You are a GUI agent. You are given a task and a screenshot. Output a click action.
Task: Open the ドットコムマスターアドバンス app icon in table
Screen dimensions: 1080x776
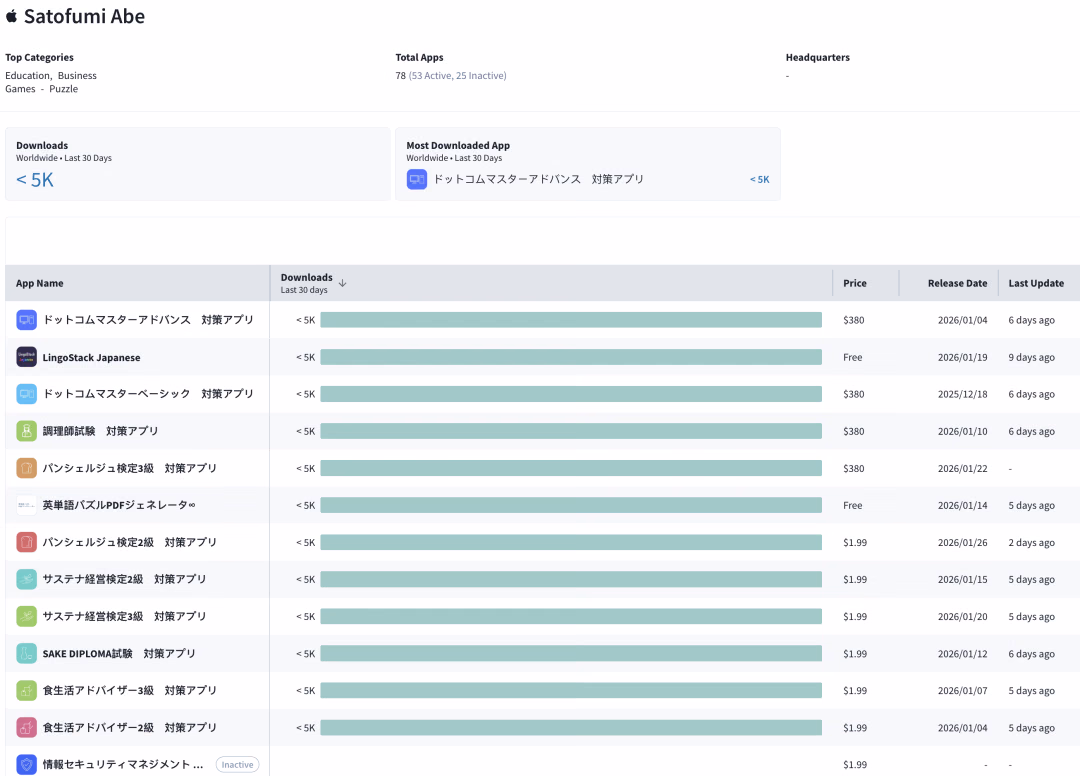point(26,320)
